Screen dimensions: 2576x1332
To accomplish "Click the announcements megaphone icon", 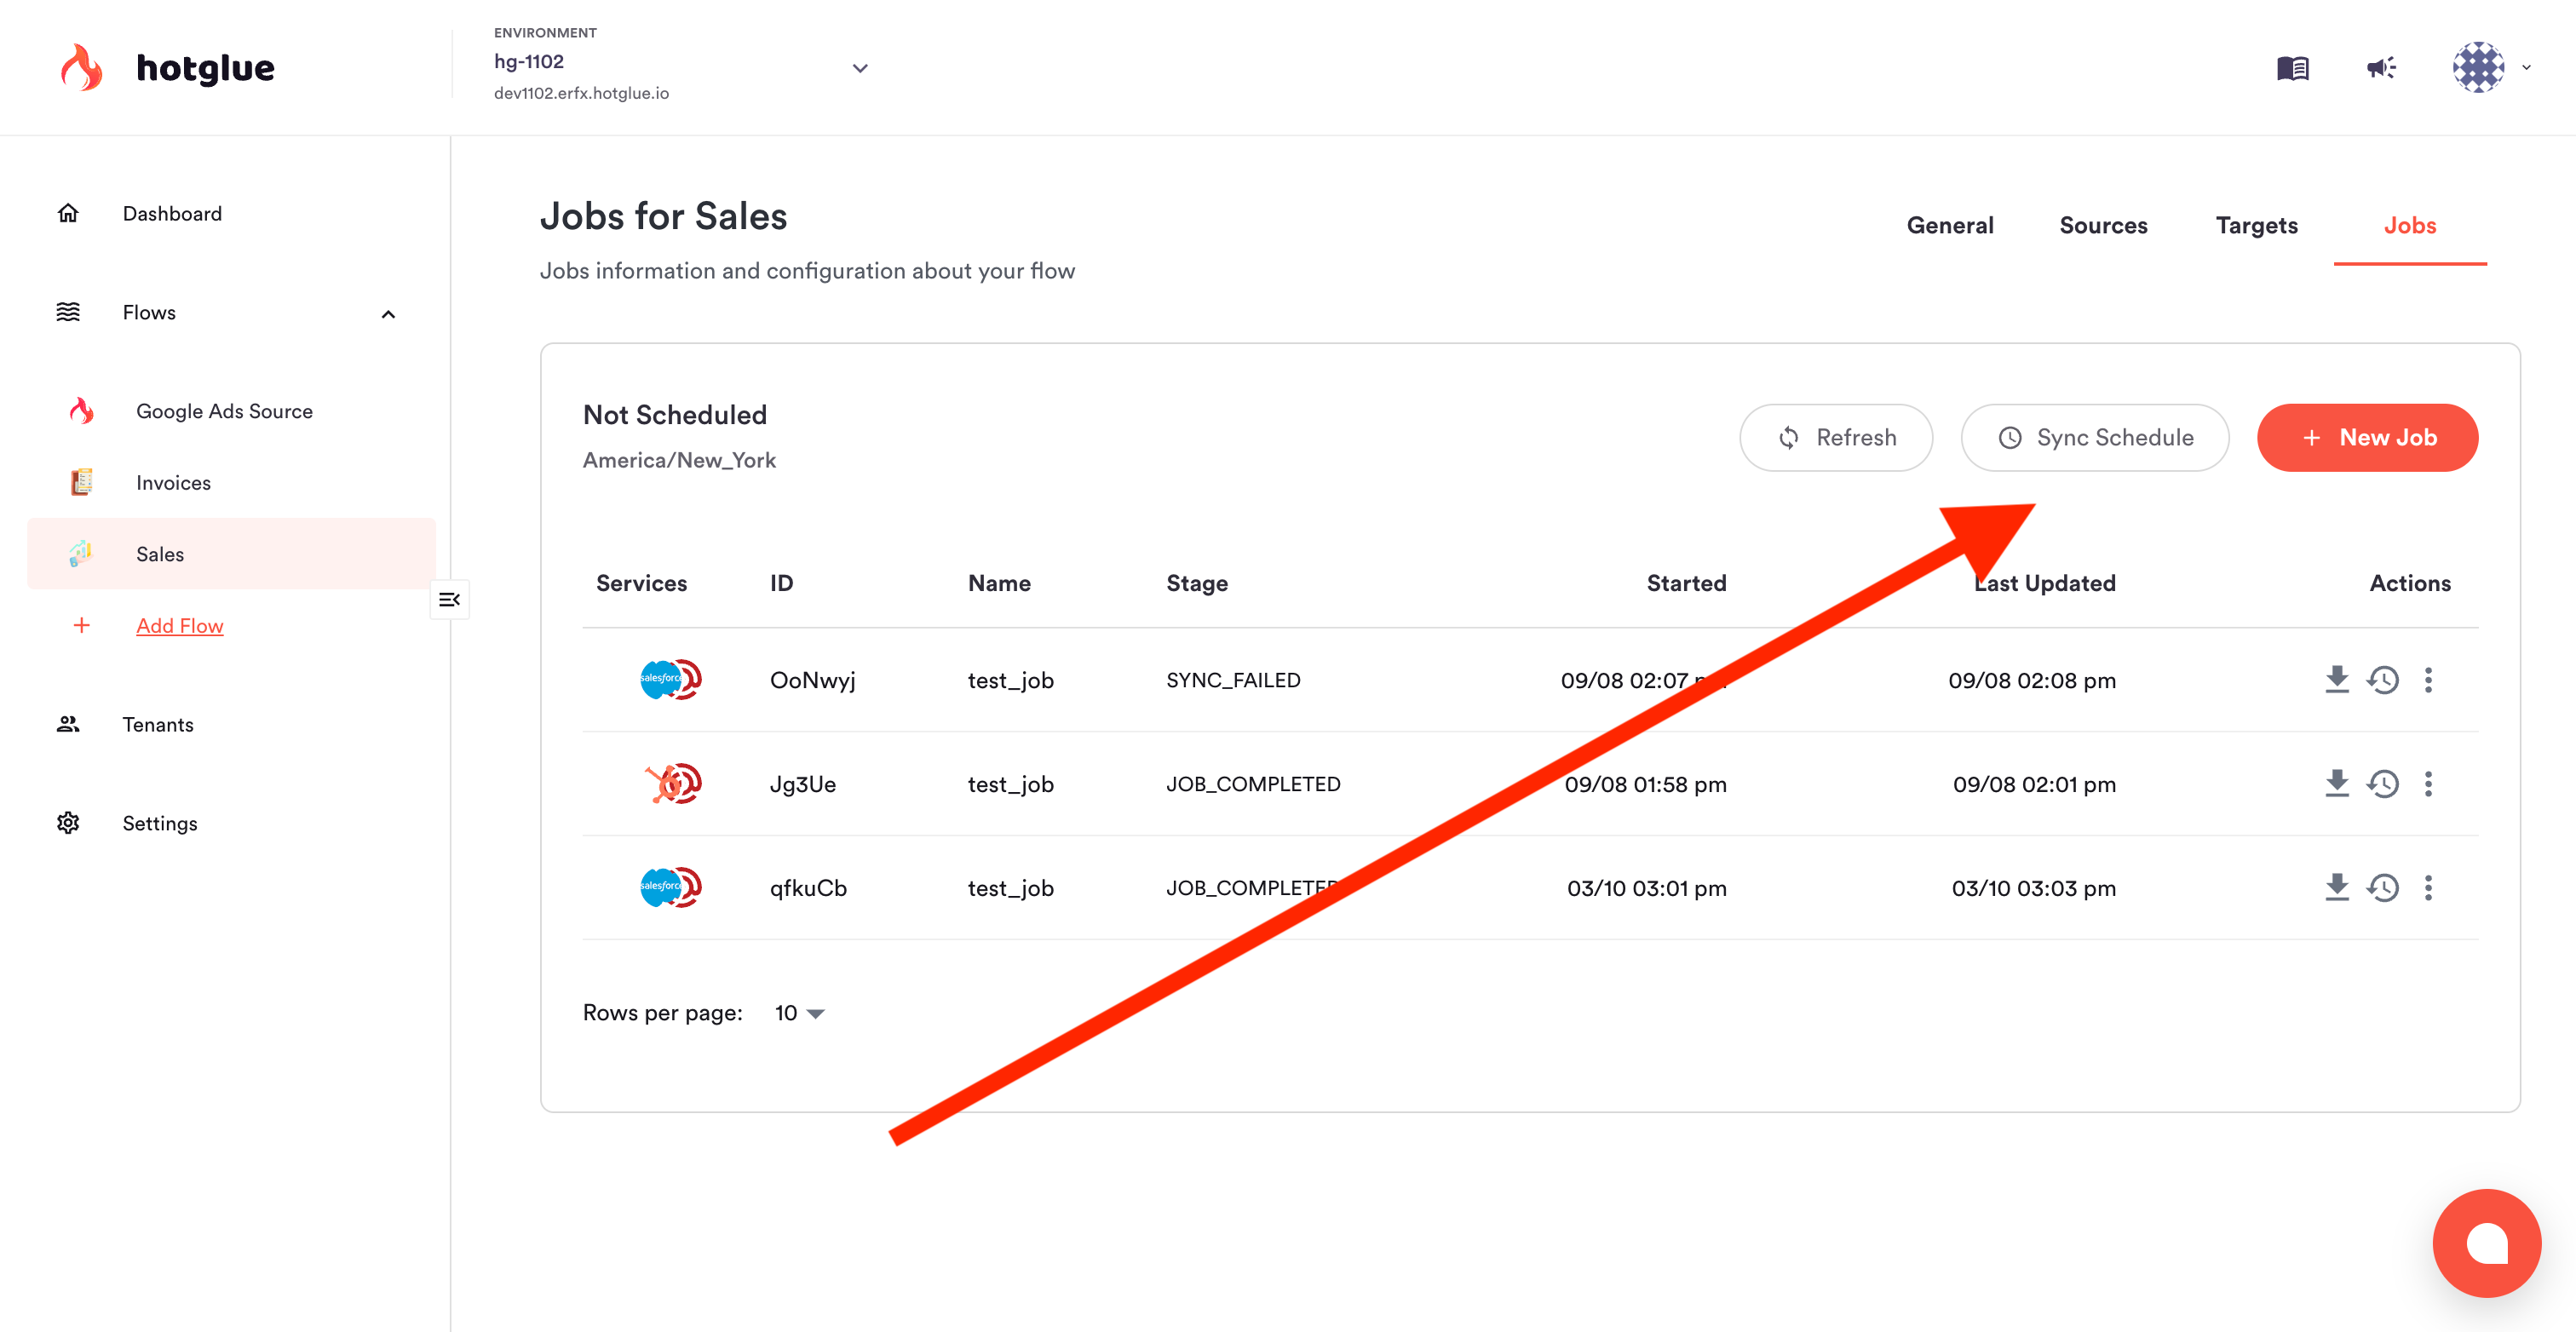I will click(2381, 68).
